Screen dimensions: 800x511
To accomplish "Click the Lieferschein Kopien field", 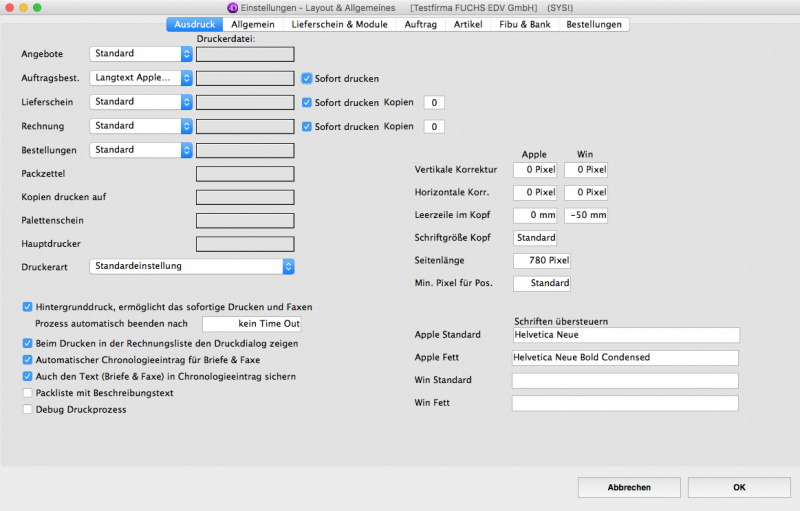I will coord(434,102).
